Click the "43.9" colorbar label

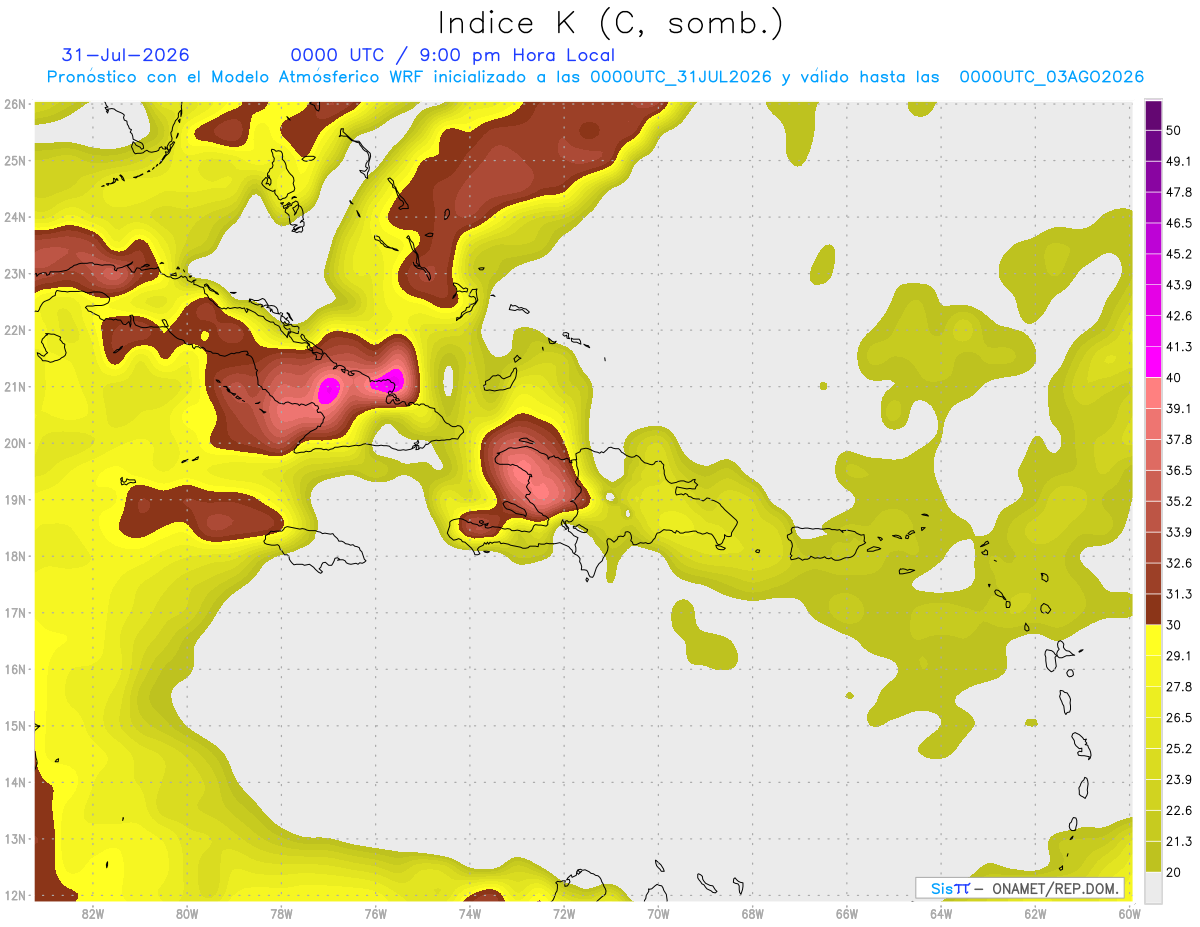(1179, 285)
